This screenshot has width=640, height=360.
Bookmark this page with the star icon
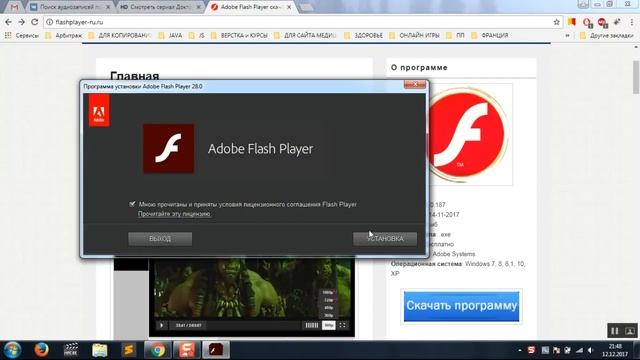(x=556, y=22)
